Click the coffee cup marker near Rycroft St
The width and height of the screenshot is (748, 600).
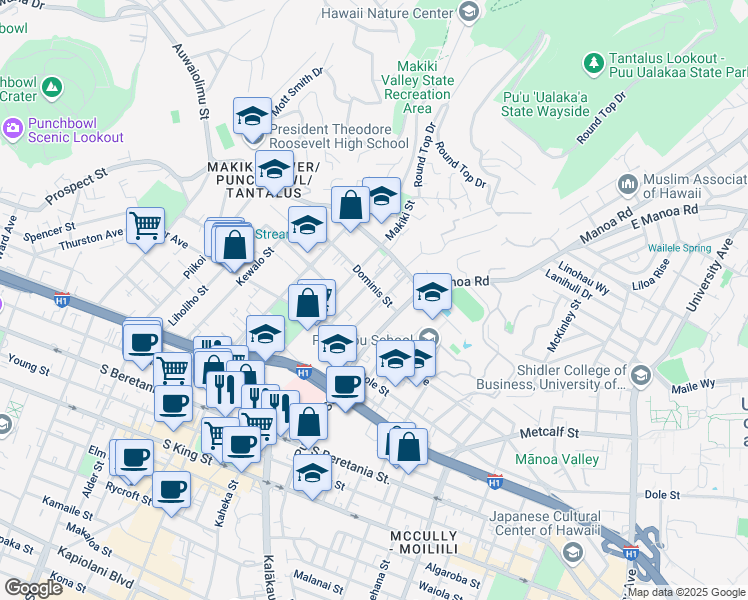point(172,490)
